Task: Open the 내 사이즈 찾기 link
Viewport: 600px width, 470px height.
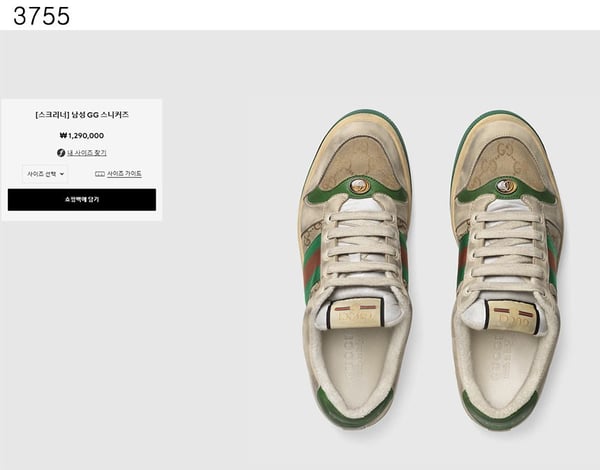Action: pos(86,153)
